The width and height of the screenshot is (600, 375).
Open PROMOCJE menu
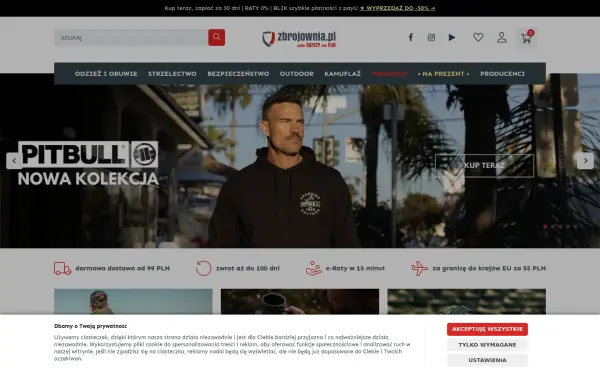(x=389, y=73)
